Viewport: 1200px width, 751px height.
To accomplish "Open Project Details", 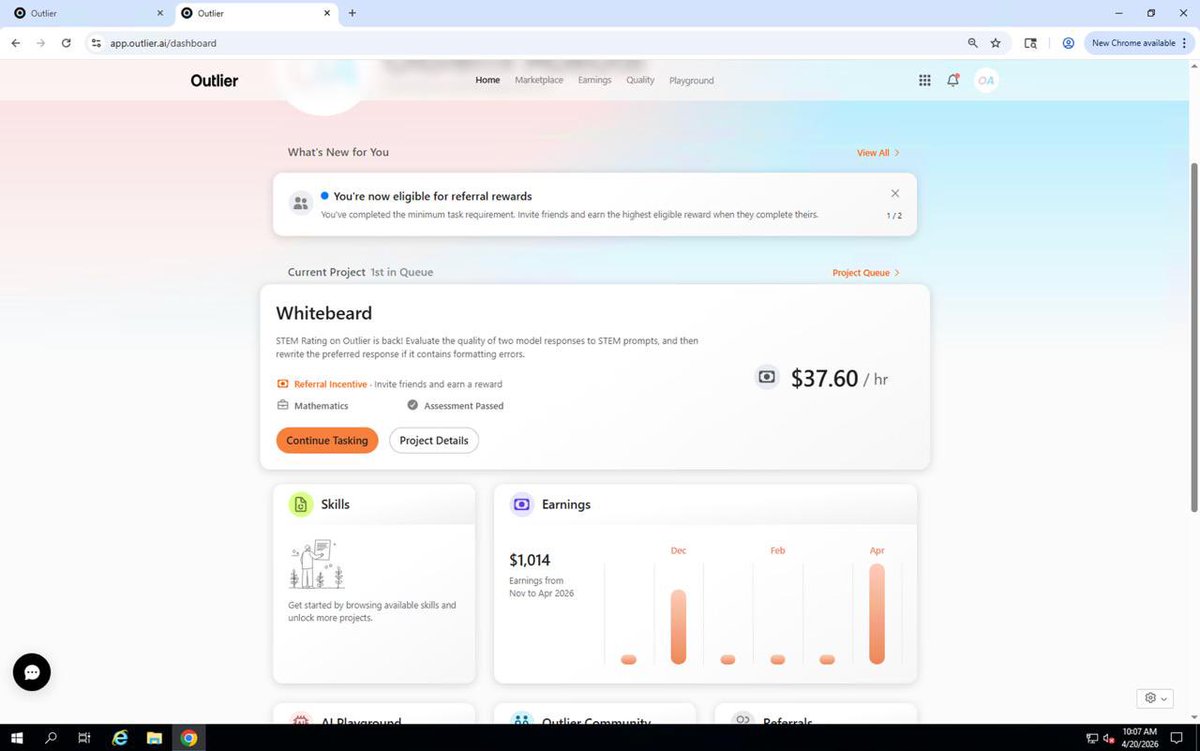I will 434,440.
